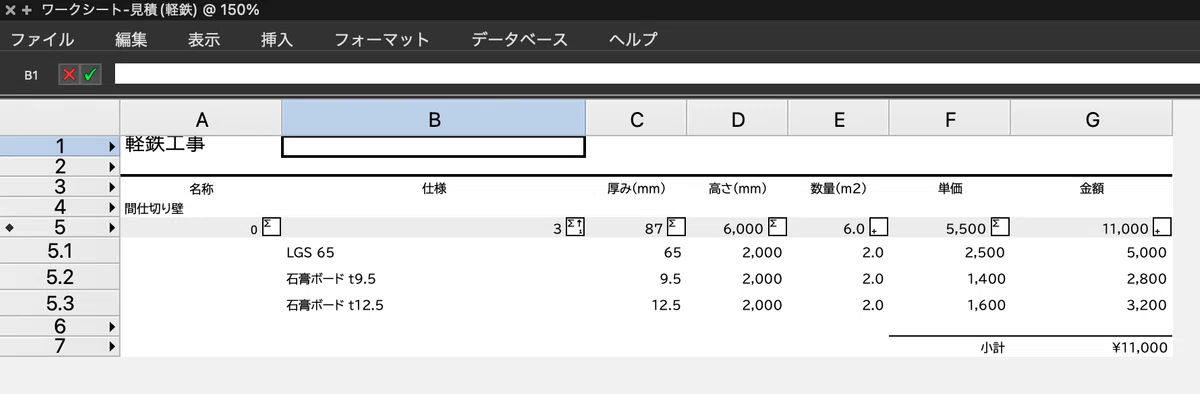Click the sum icon next to 87
1200x394 pixels.
(676, 226)
